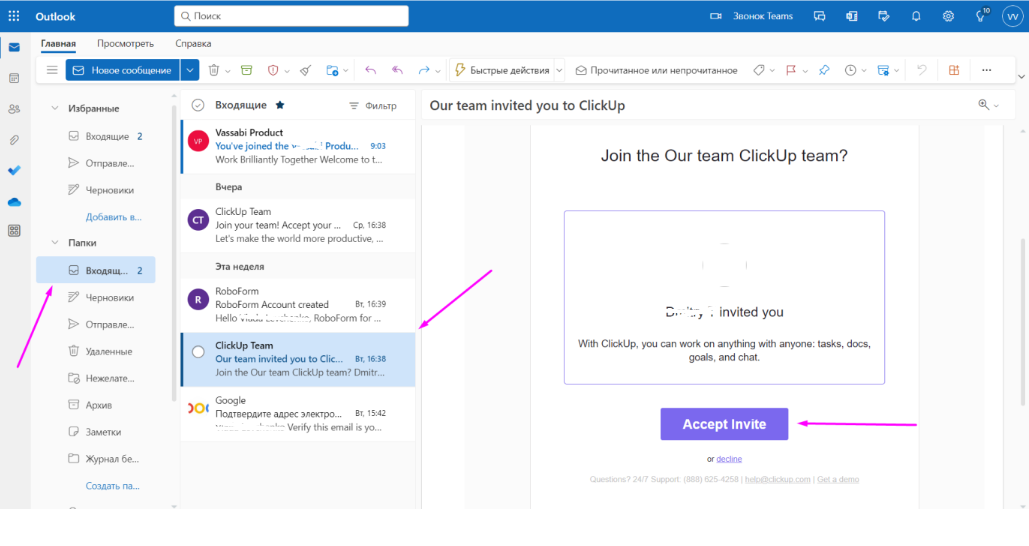Open the Teams chat icon in header
The image size is (1029, 546).
click(820, 16)
